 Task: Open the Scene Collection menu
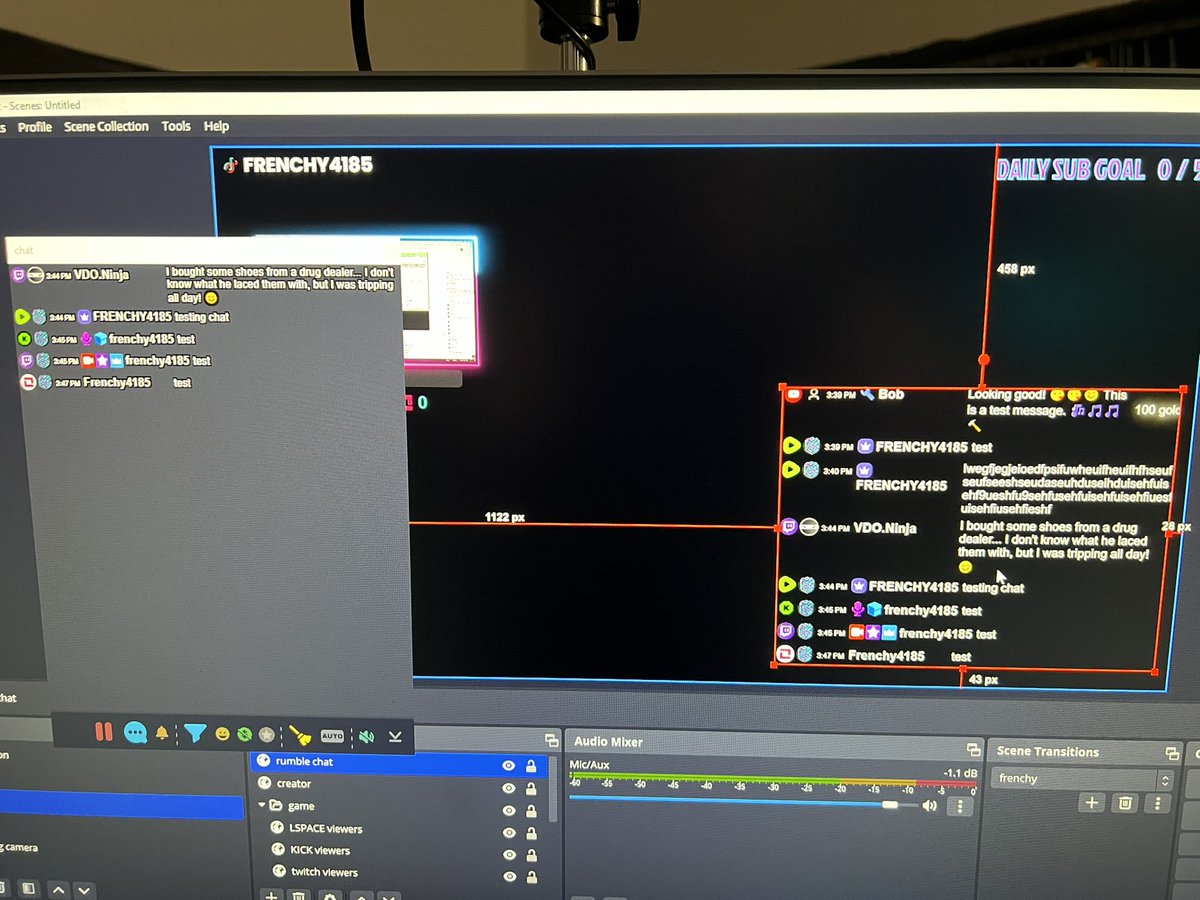(106, 126)
